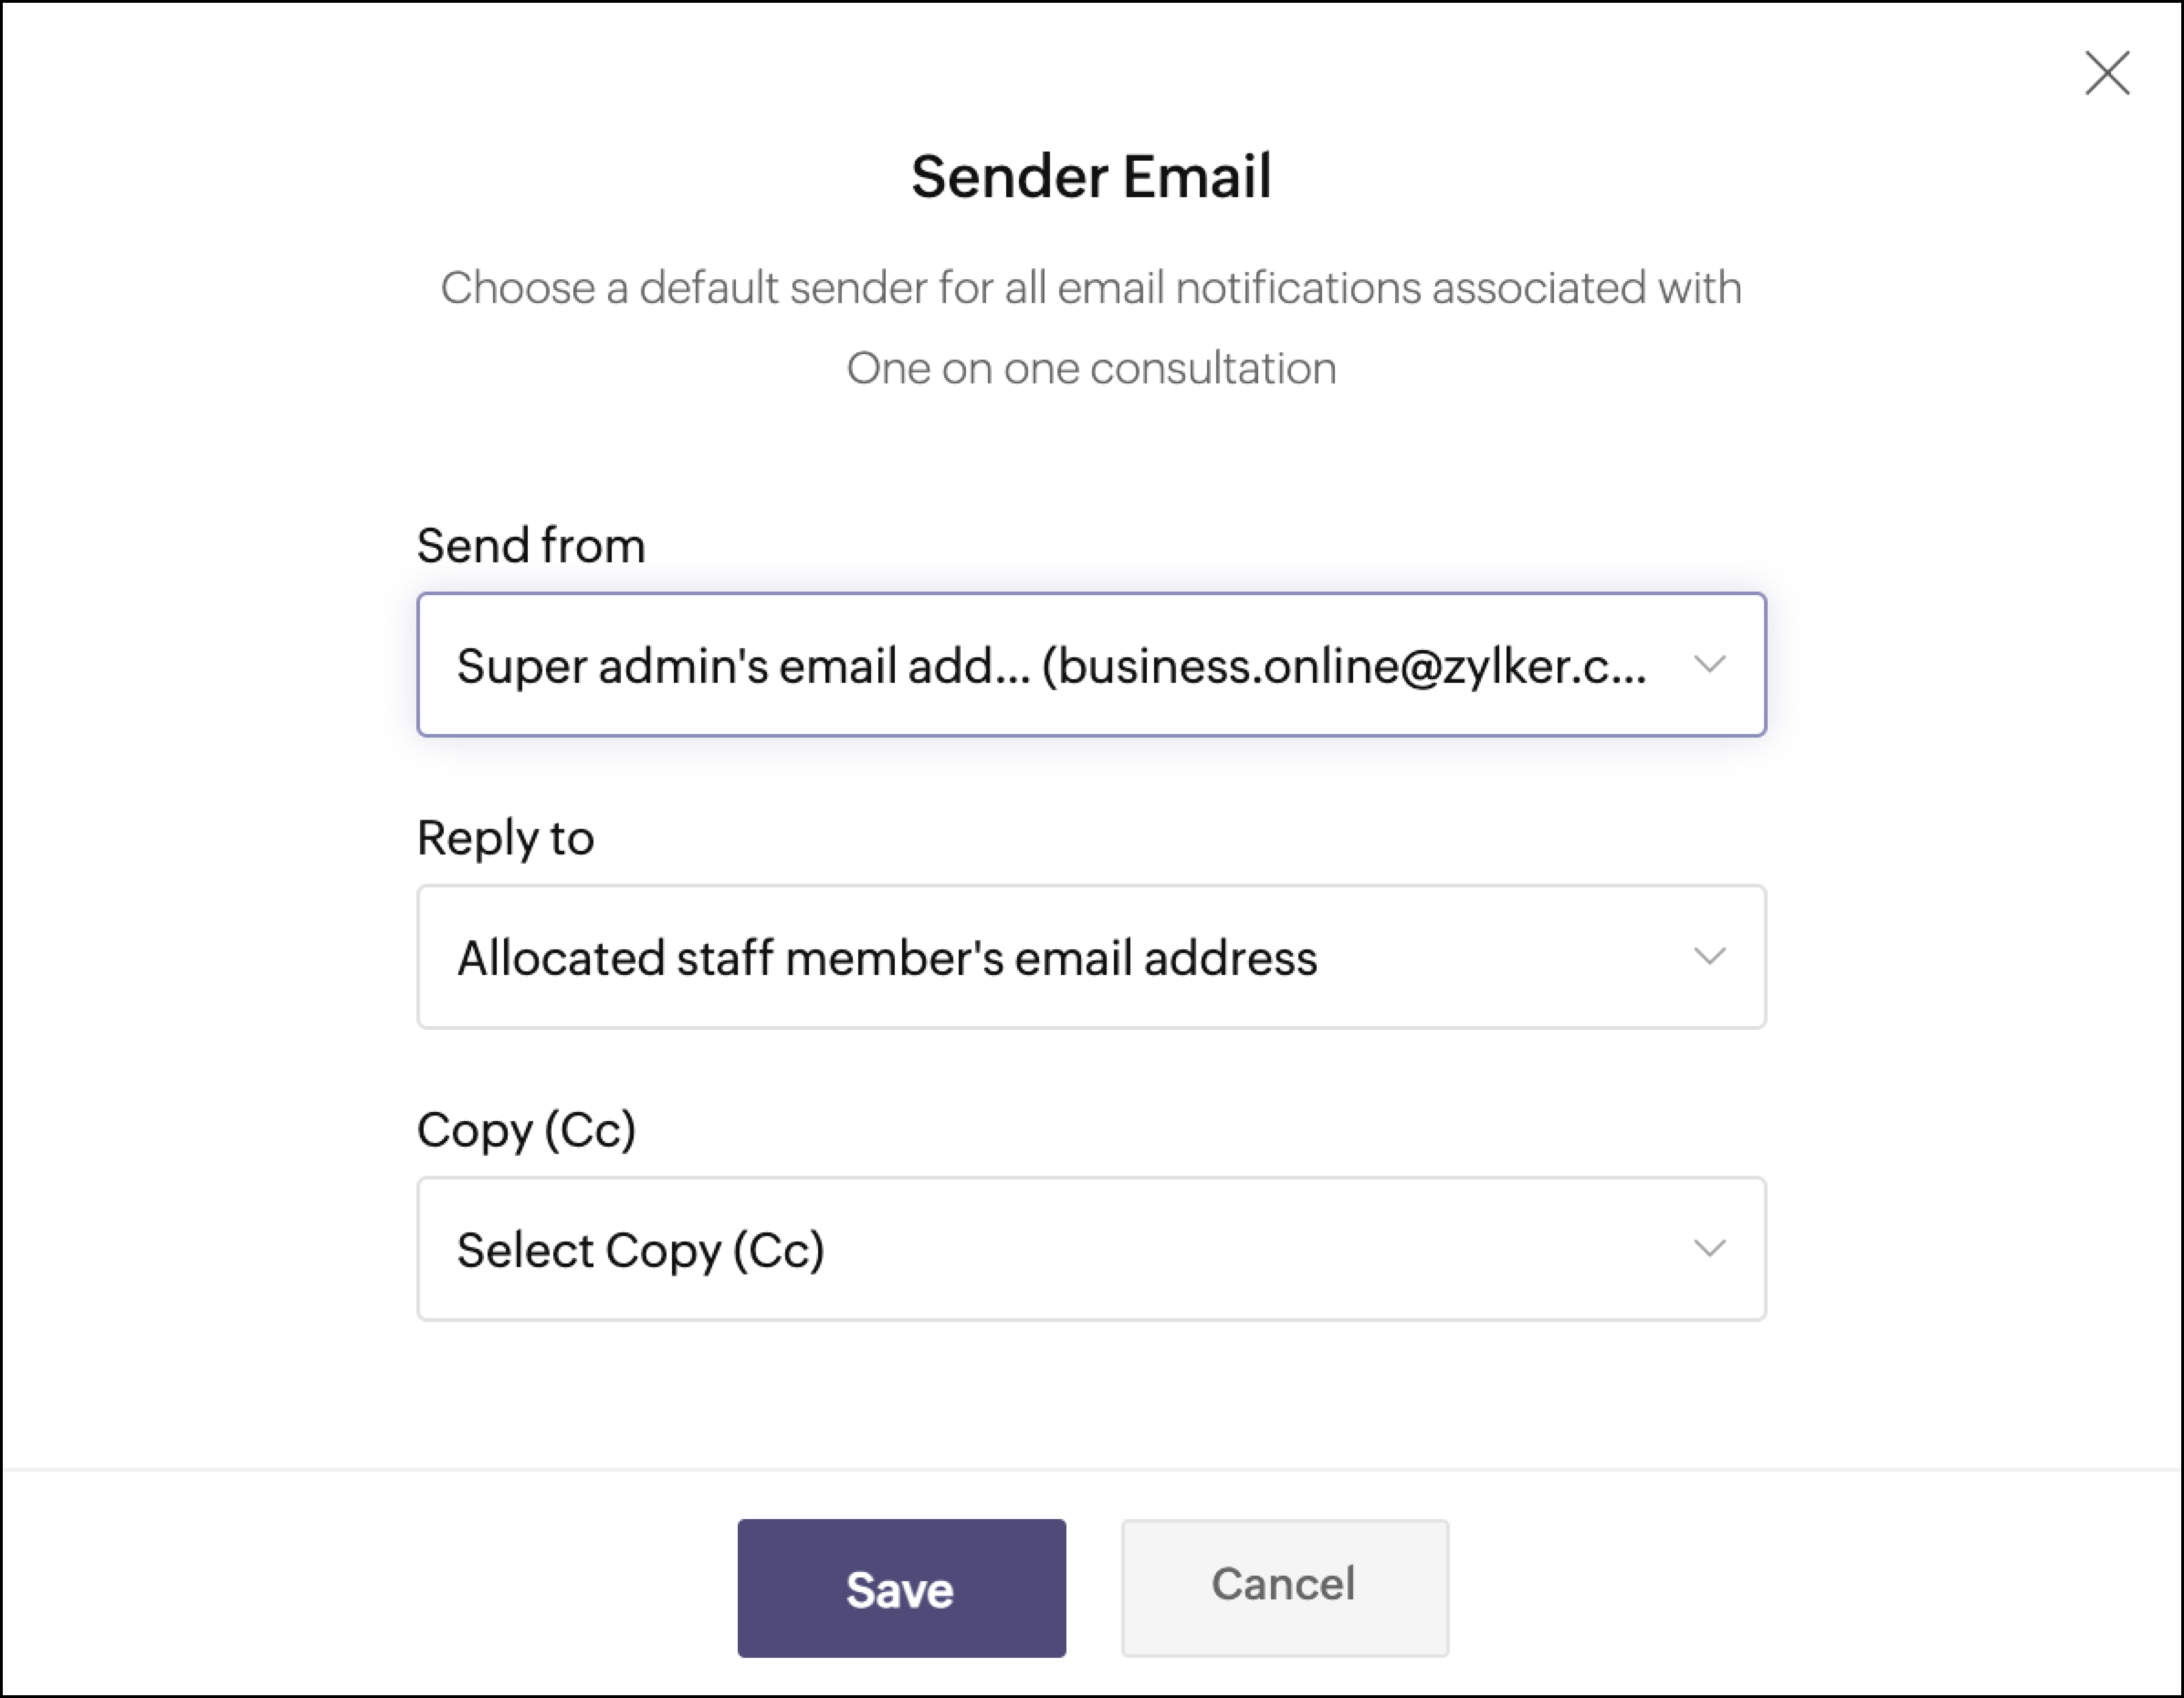This screenshot has width=2184, height=1698.
Task: Expand the Send from chevron arrow
Action: coord(1709,664)
